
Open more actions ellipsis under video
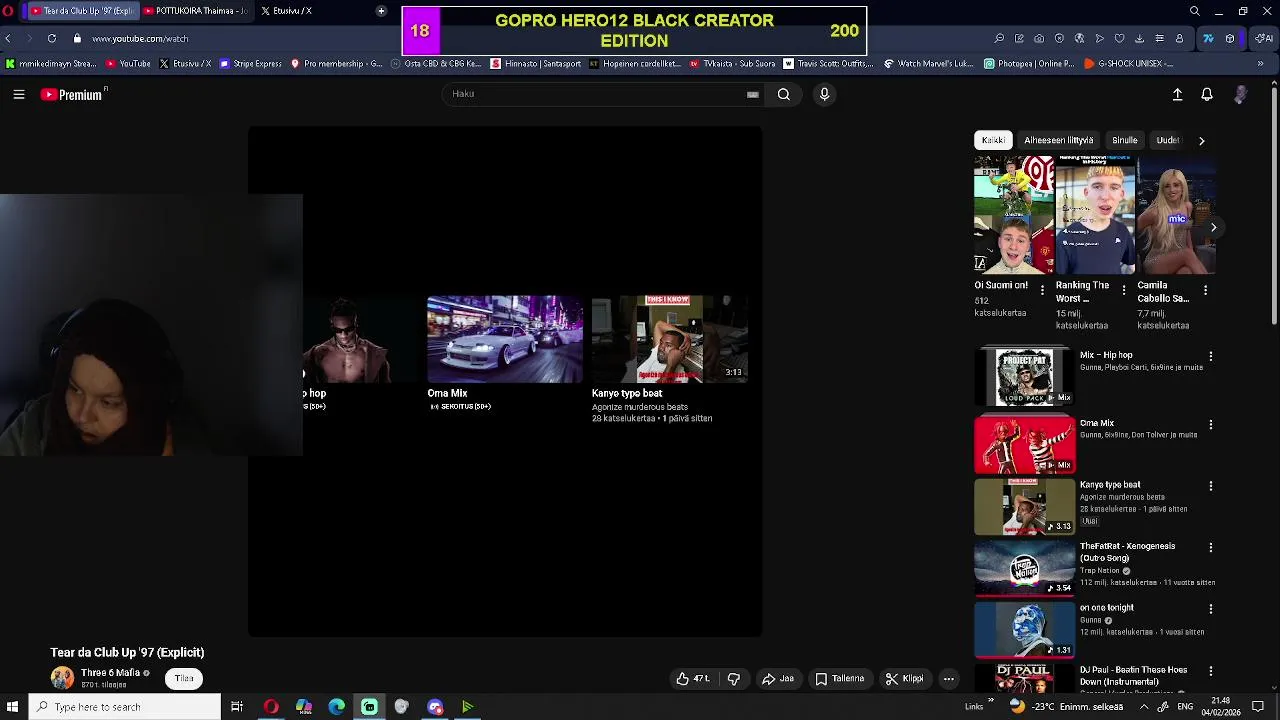(949, 678)
